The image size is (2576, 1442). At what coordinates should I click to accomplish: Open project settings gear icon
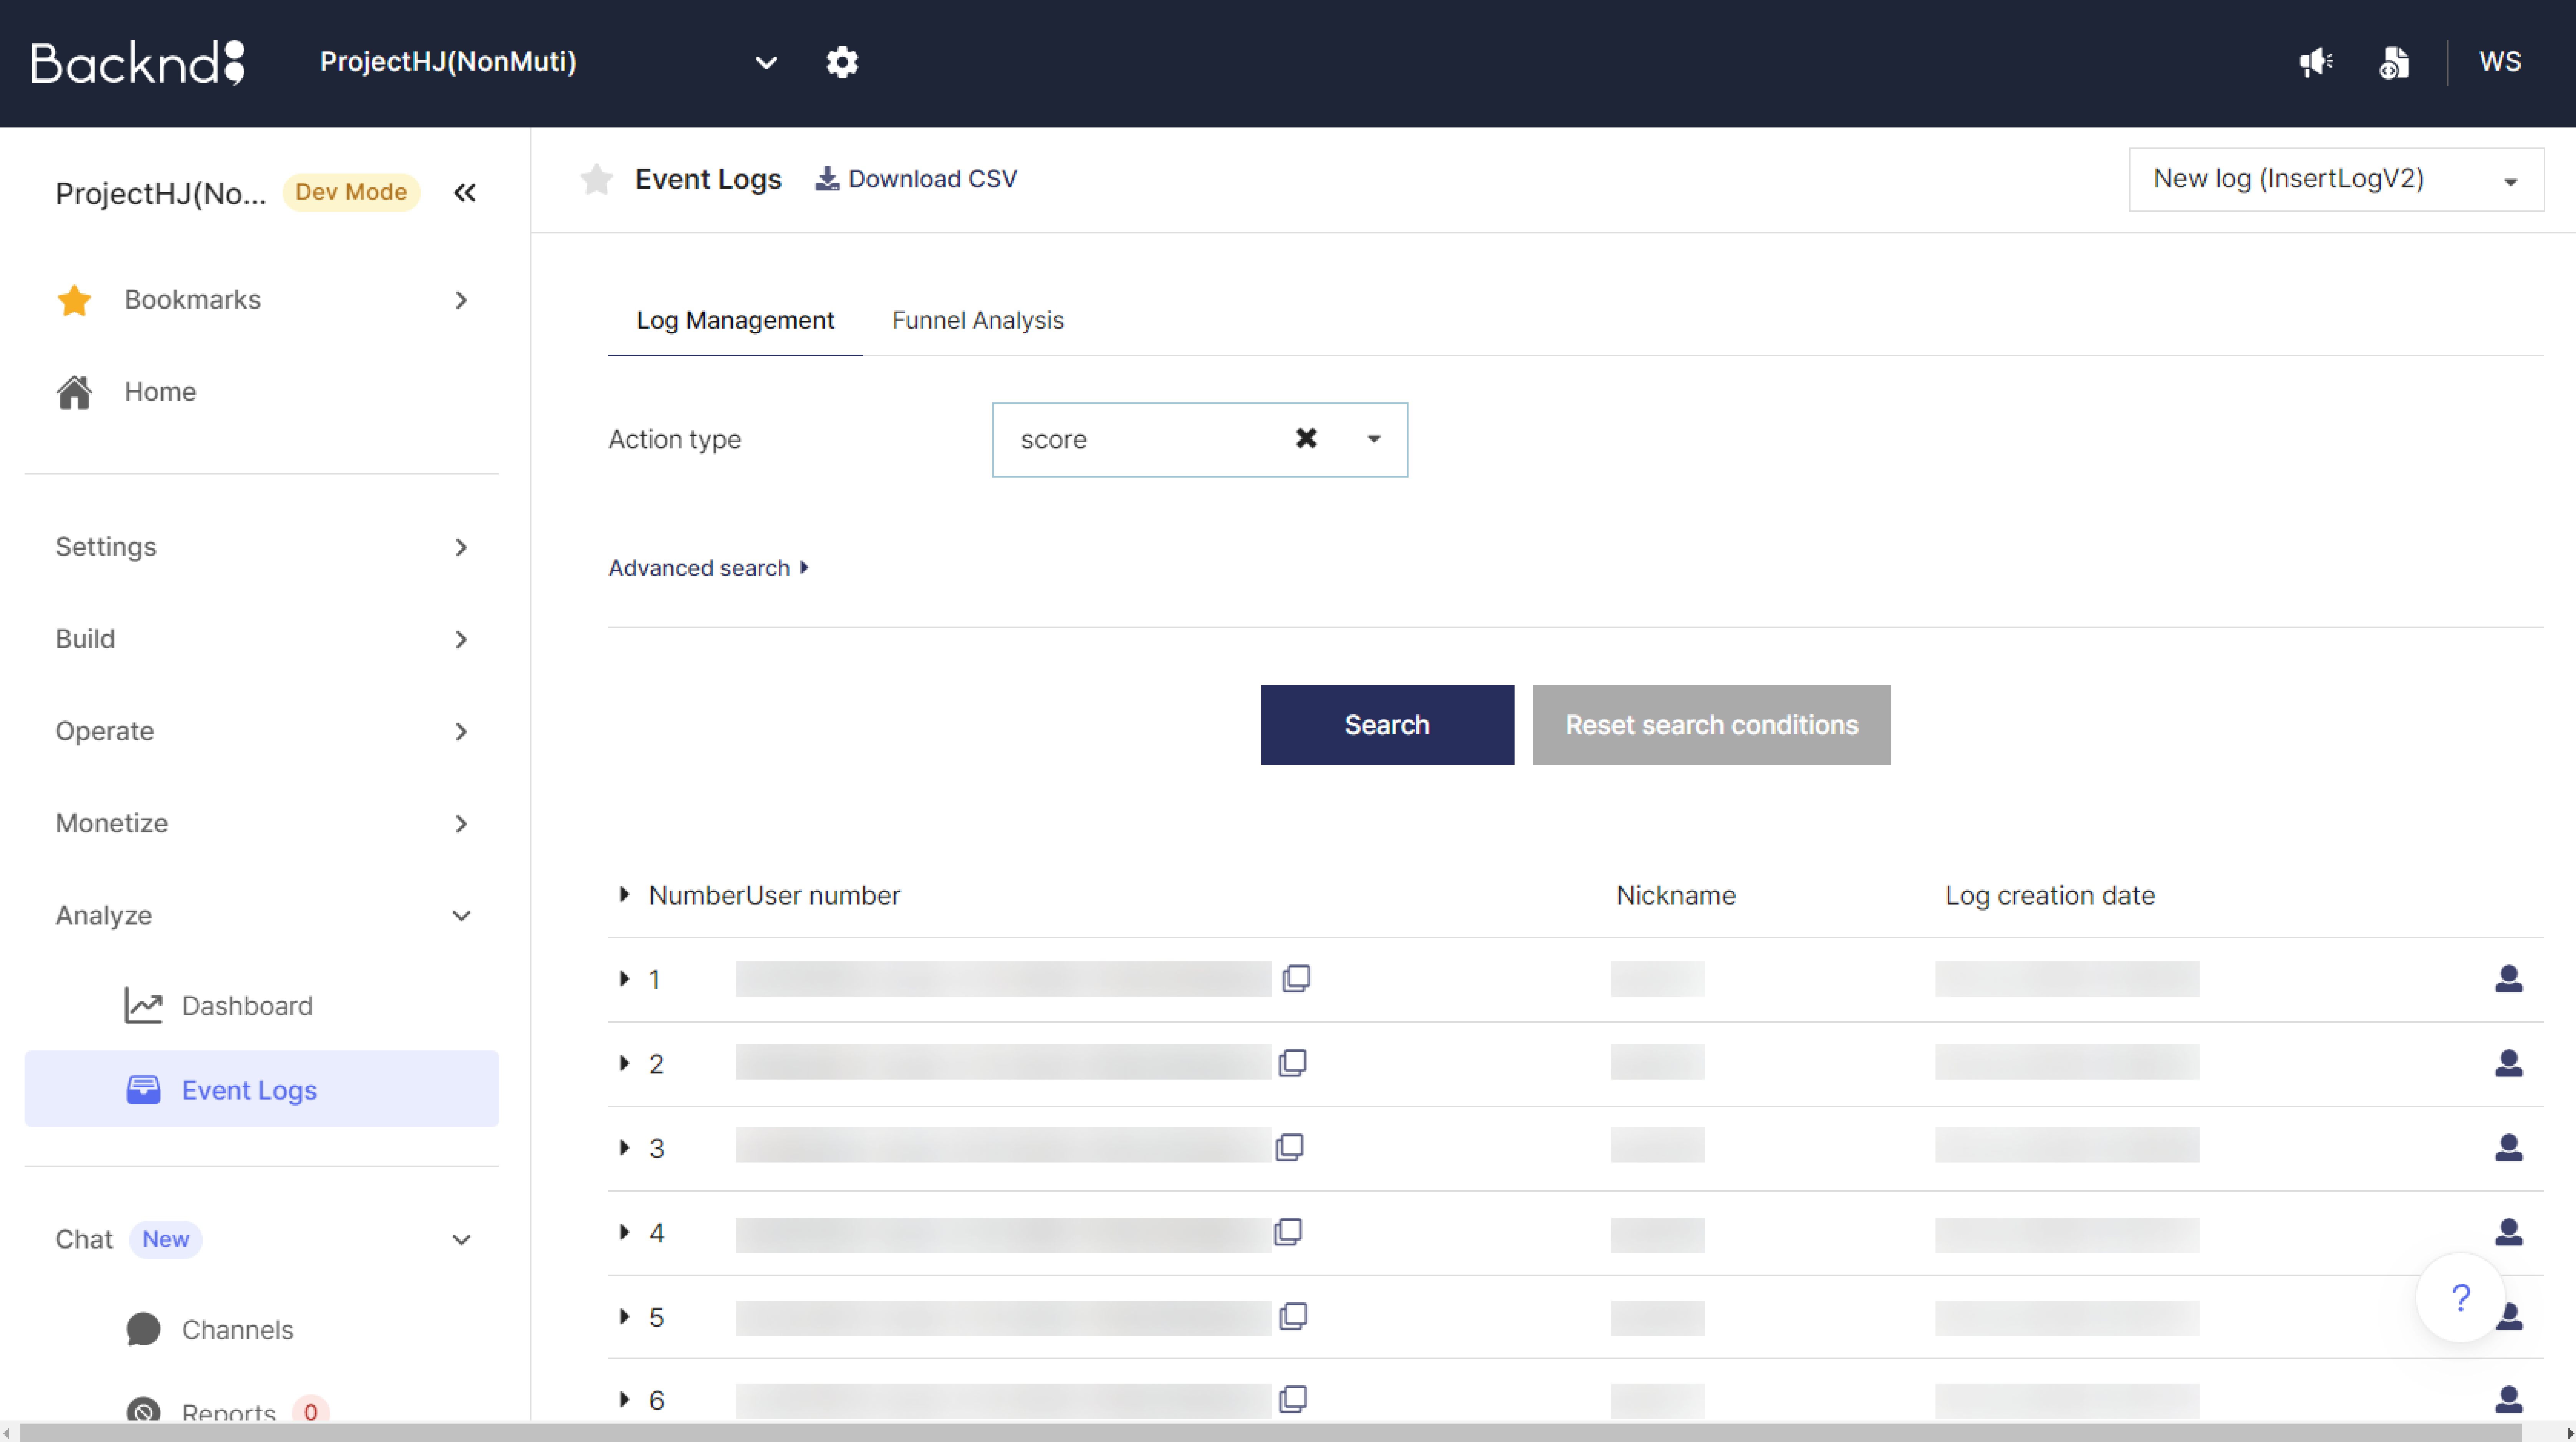[842, 62]
